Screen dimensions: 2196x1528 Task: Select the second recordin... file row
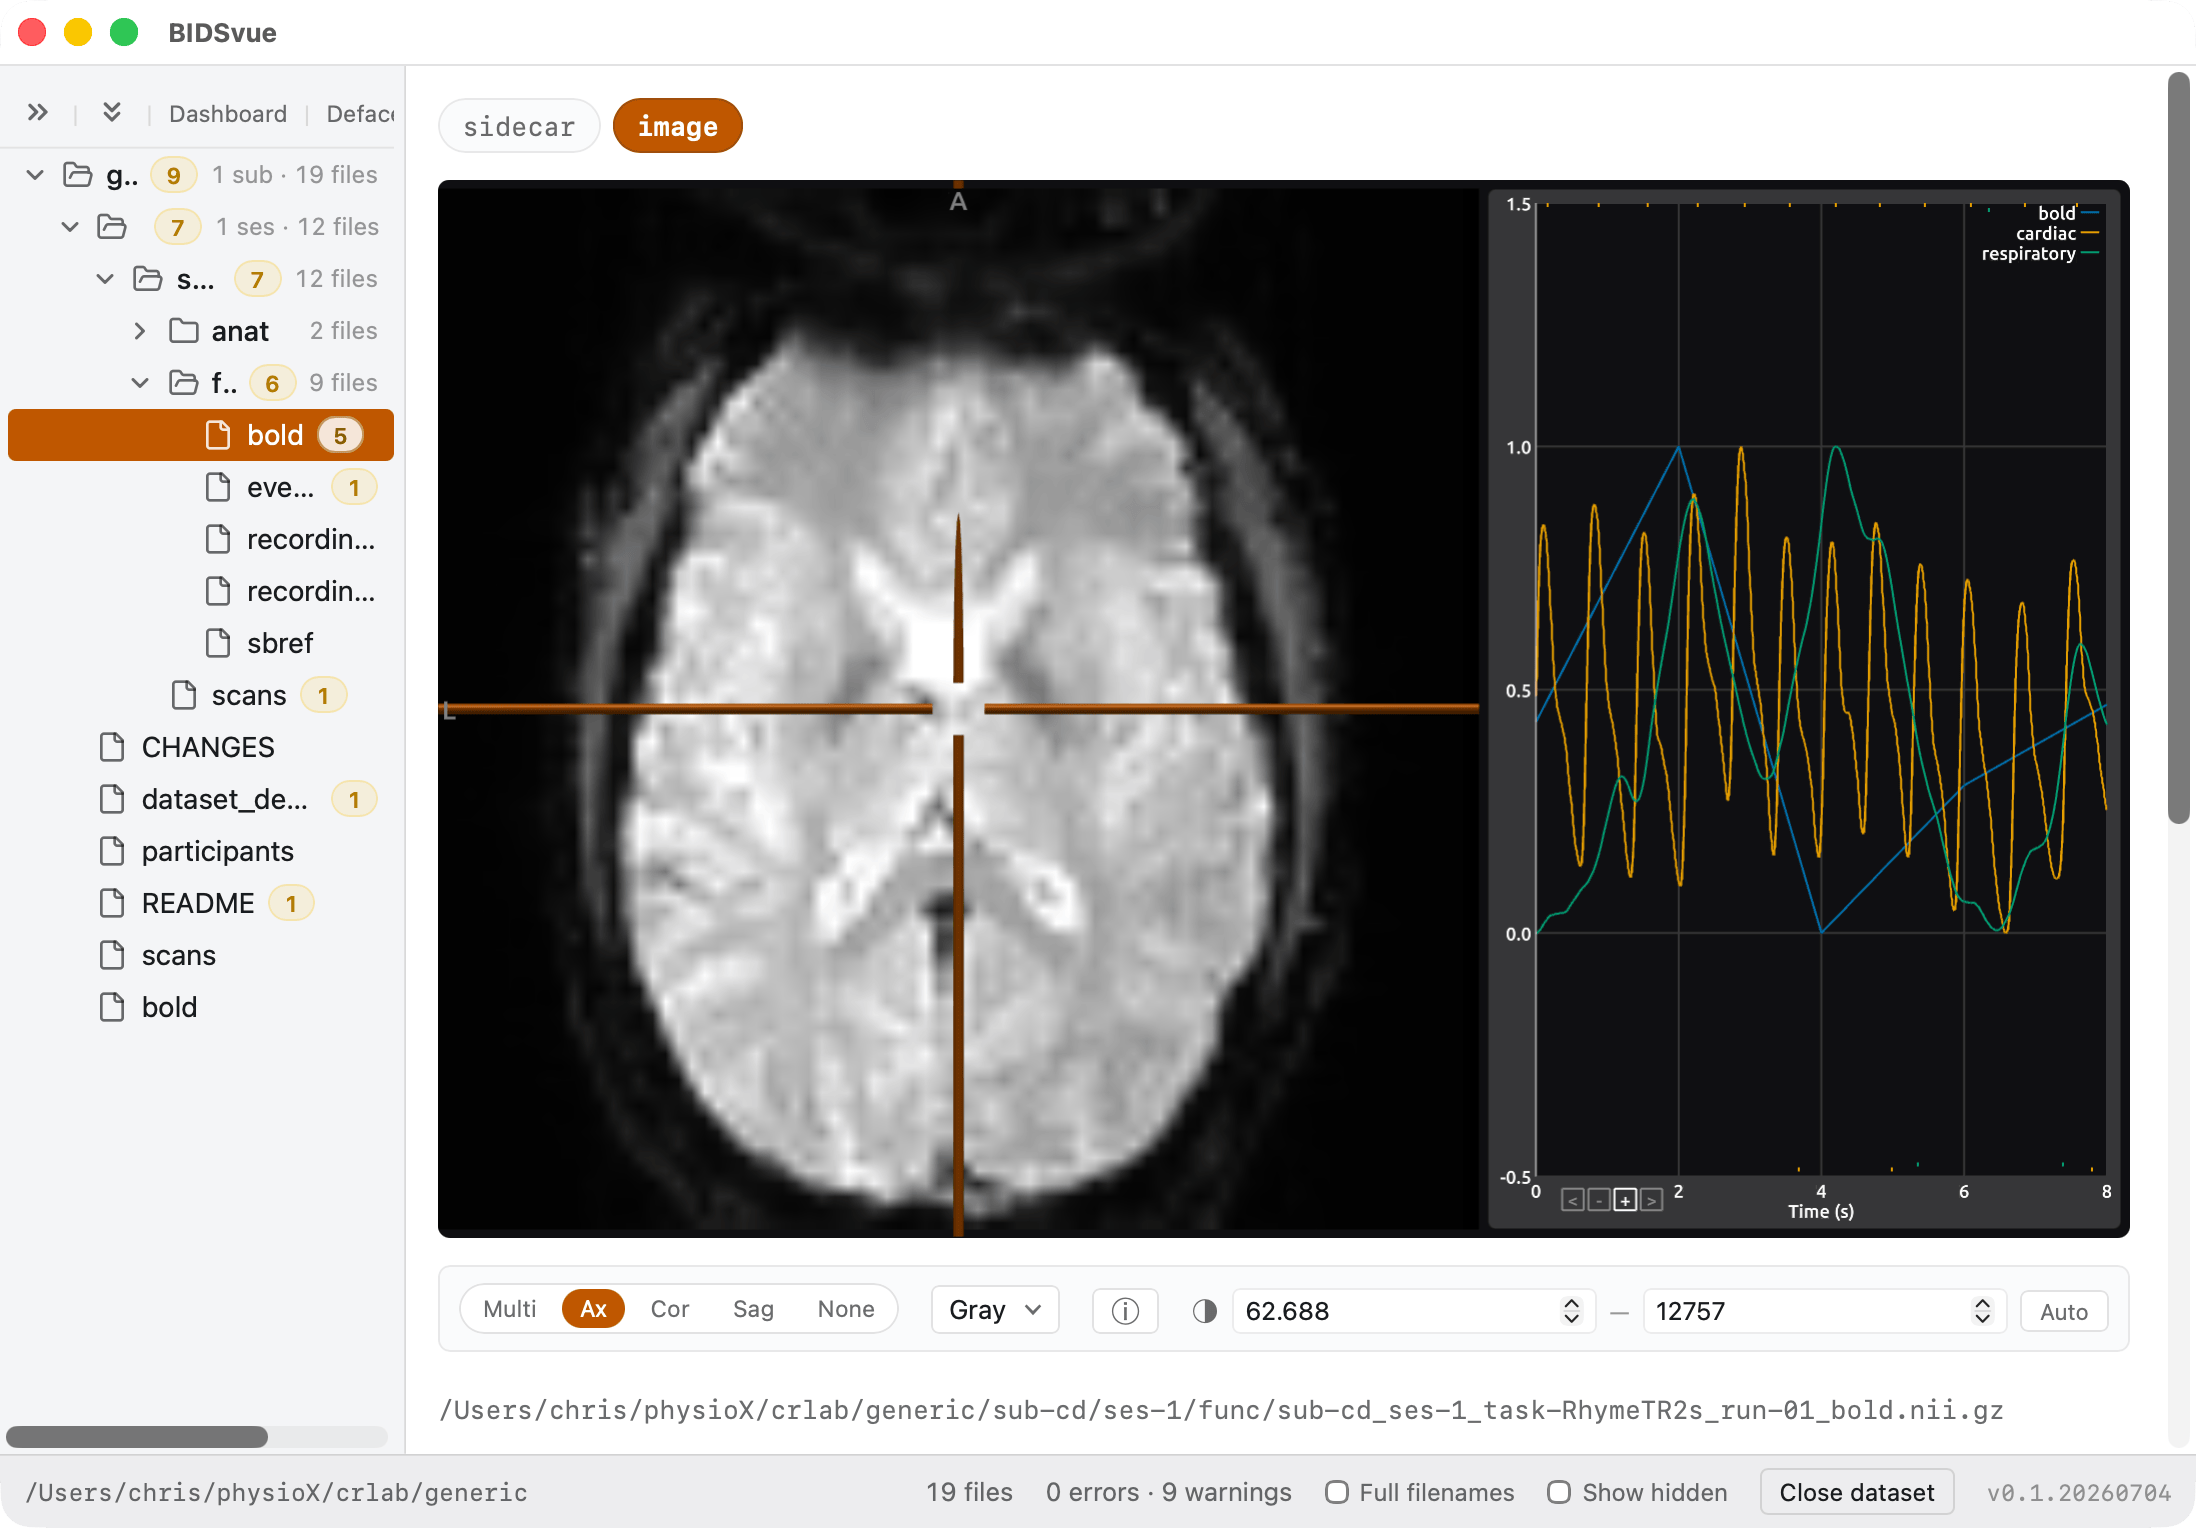(201, 591)
